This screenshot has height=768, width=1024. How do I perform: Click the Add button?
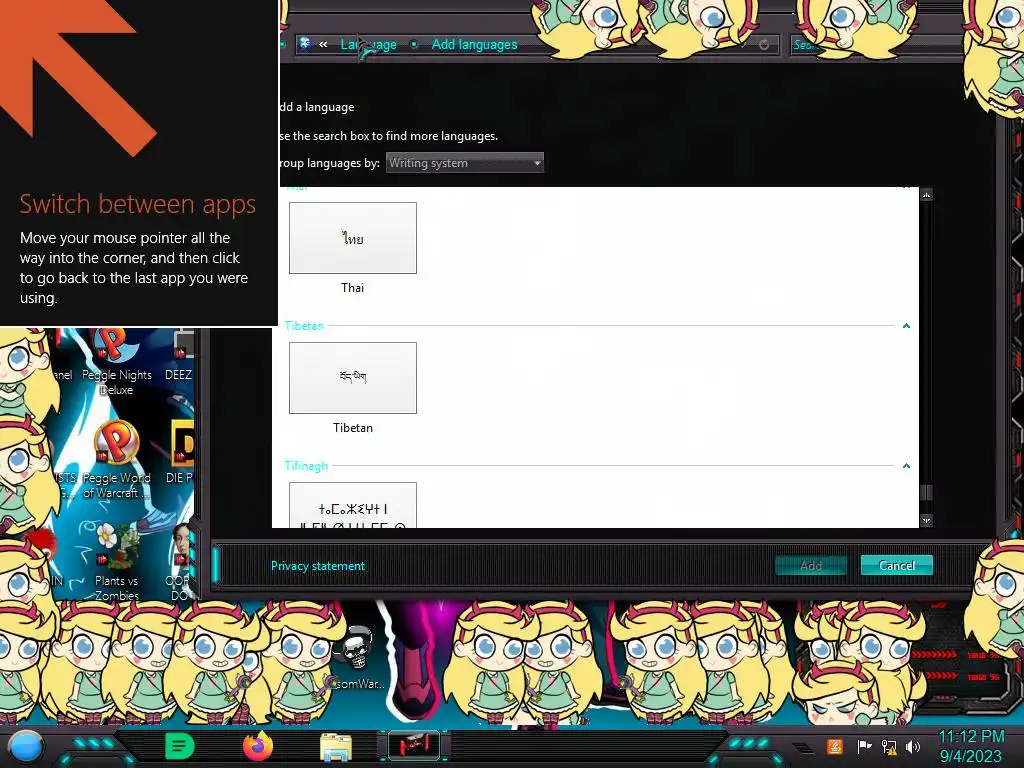[811, 566]
